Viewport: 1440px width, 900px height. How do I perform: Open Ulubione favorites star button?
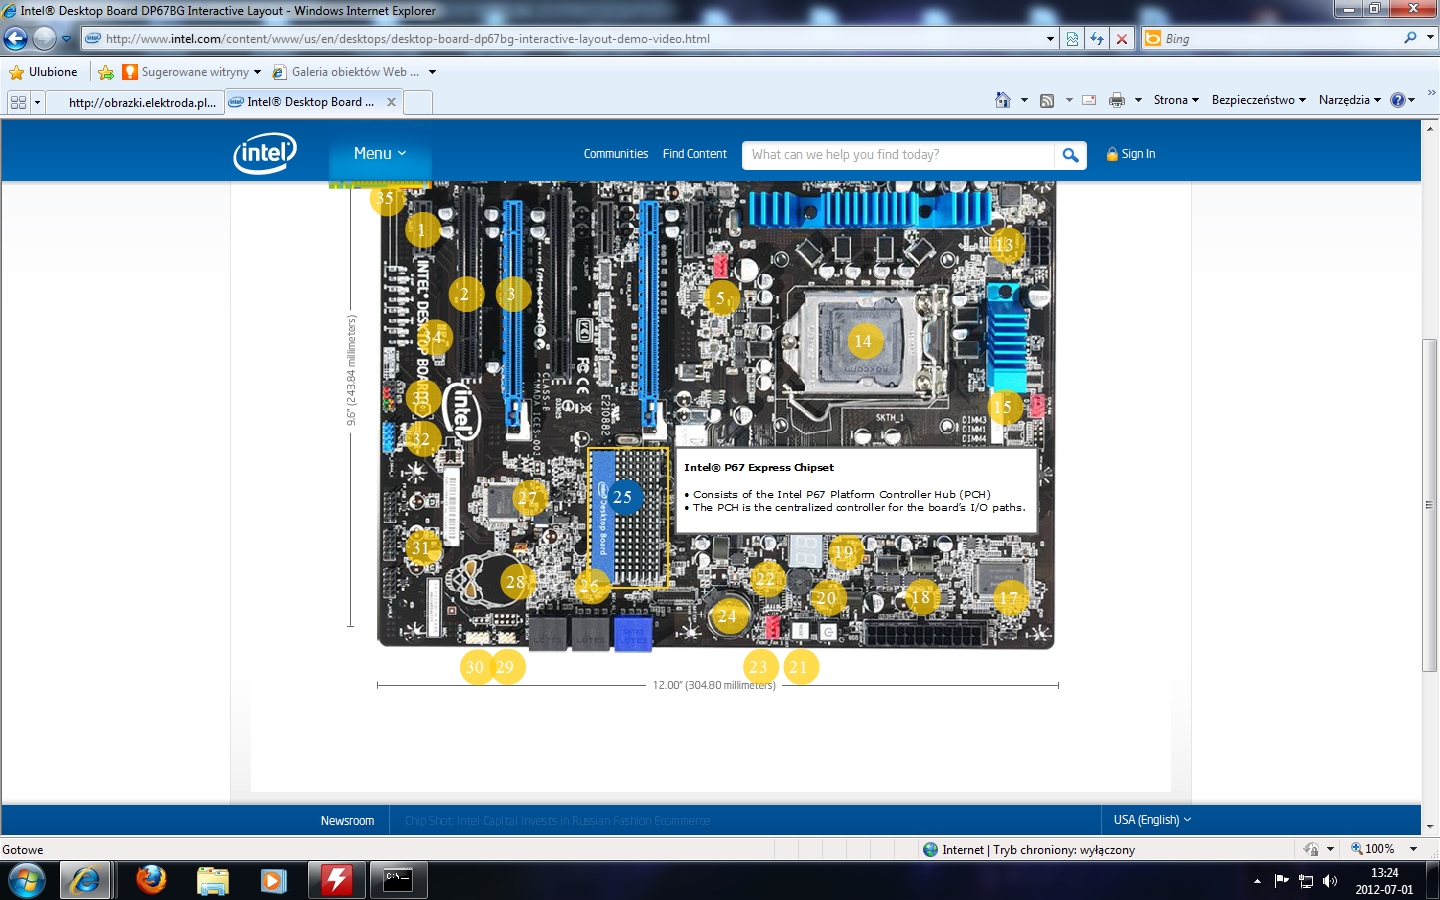43,72
